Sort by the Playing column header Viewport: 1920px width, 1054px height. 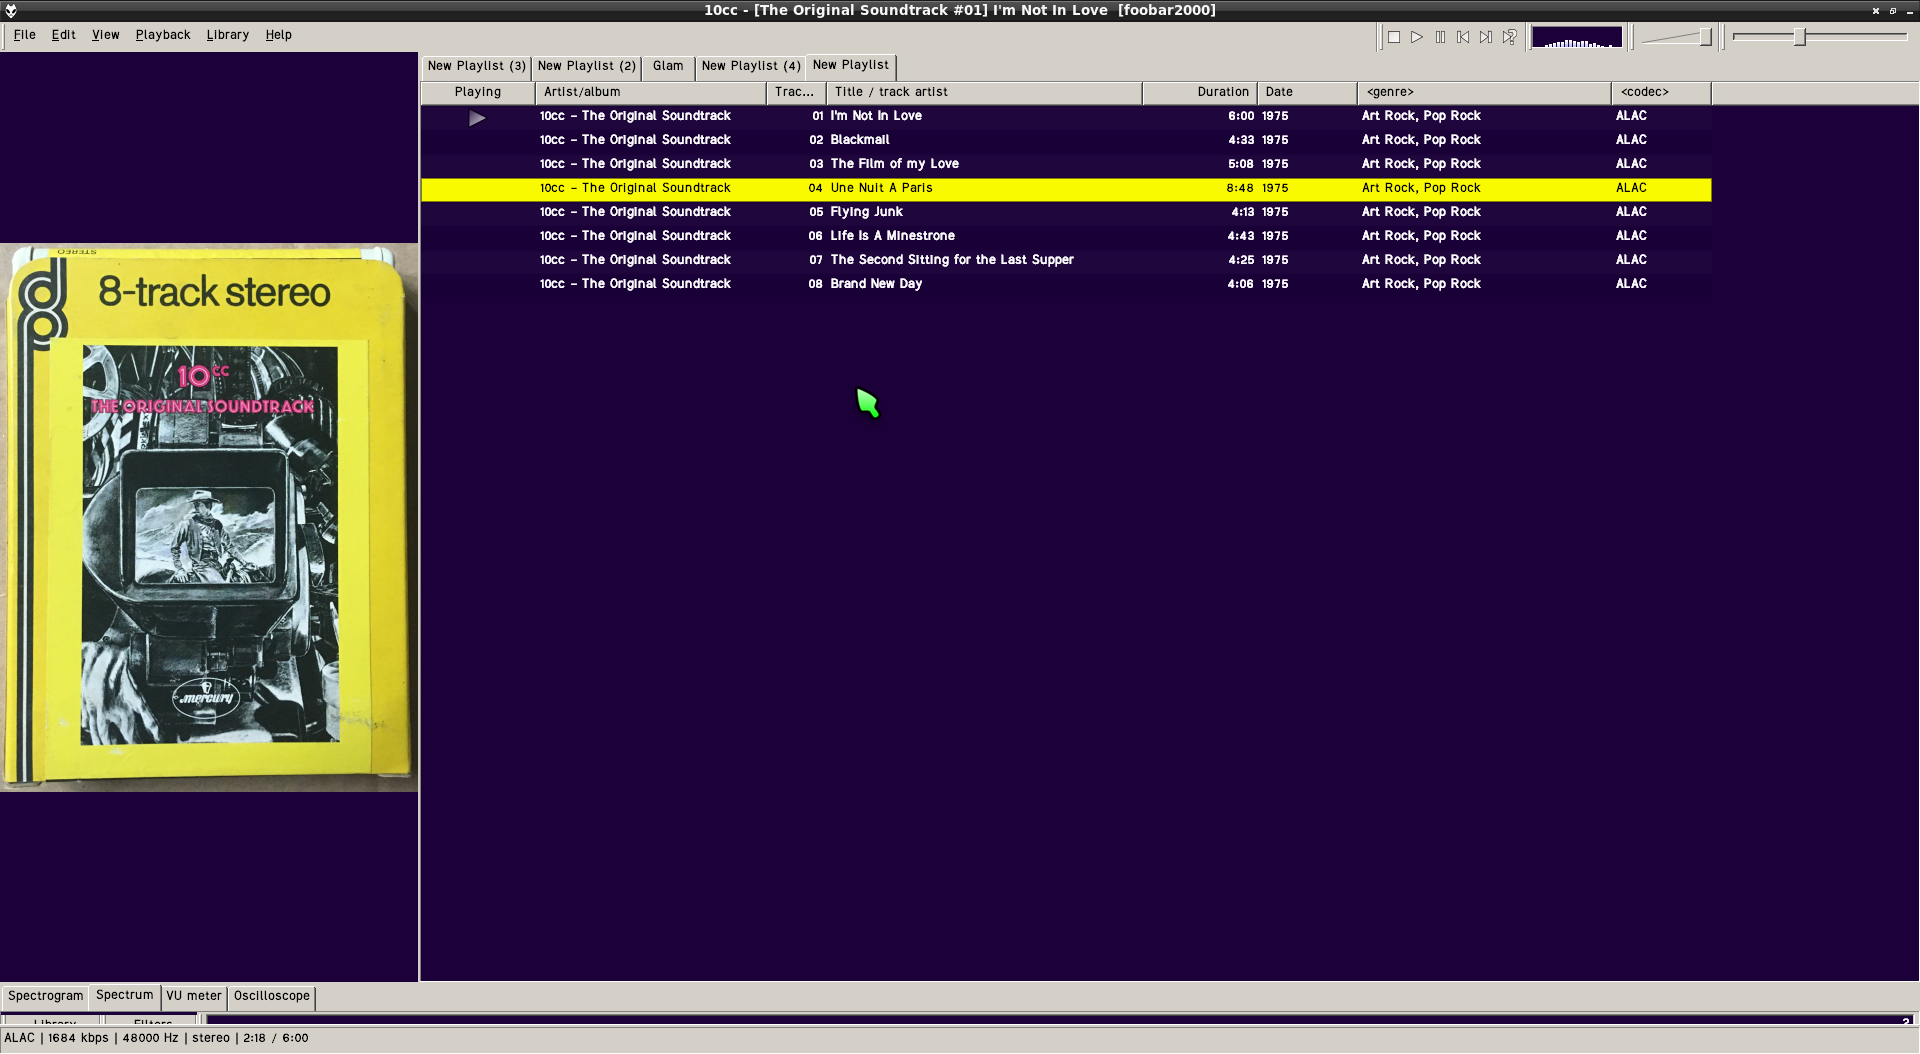(478, 92)
